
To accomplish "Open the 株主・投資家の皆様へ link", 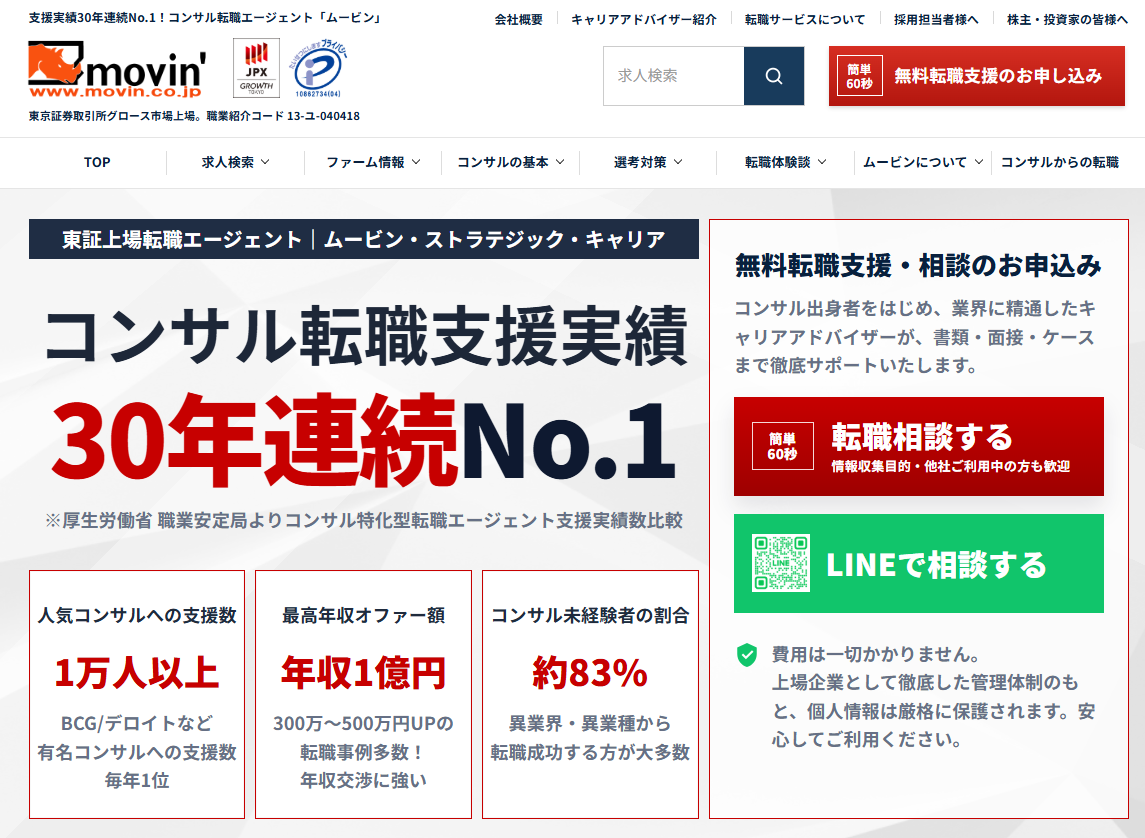I will (1067, 20).
